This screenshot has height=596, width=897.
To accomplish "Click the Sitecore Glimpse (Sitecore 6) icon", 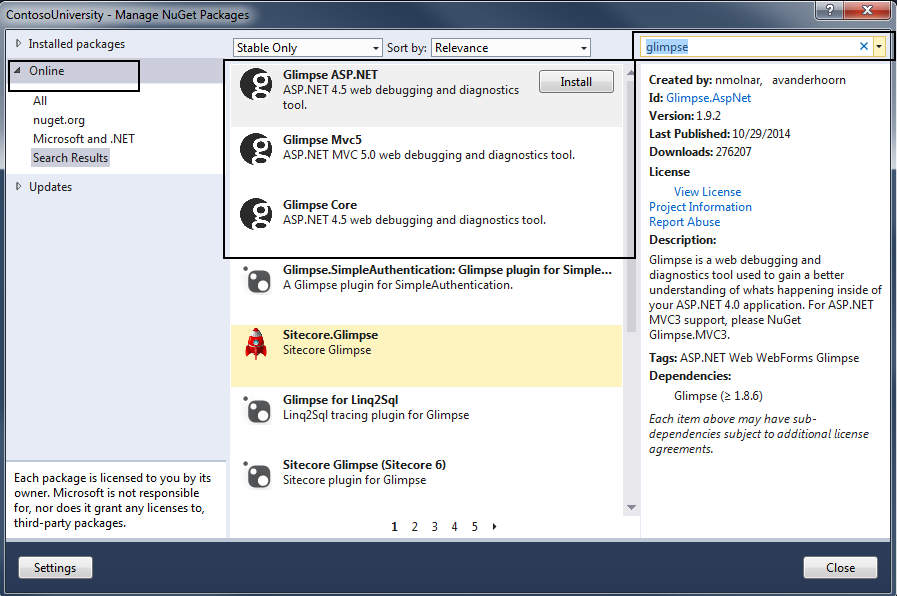I will pyautogui.click(x=257, y=474).
